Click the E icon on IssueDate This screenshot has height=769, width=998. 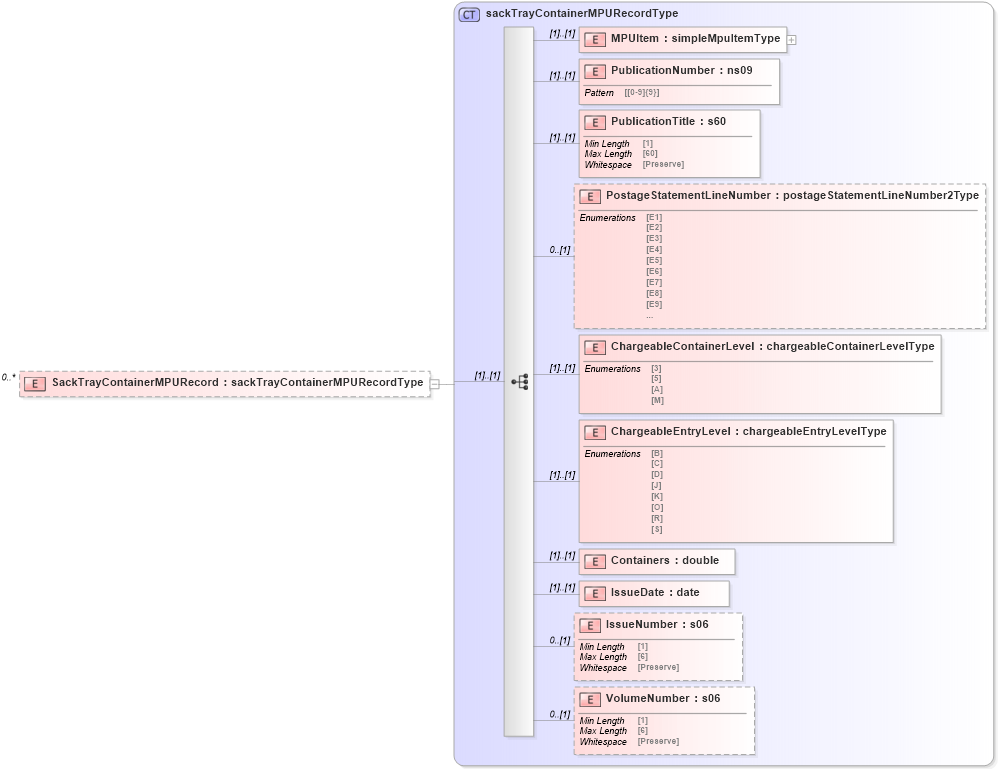[595, 593]
